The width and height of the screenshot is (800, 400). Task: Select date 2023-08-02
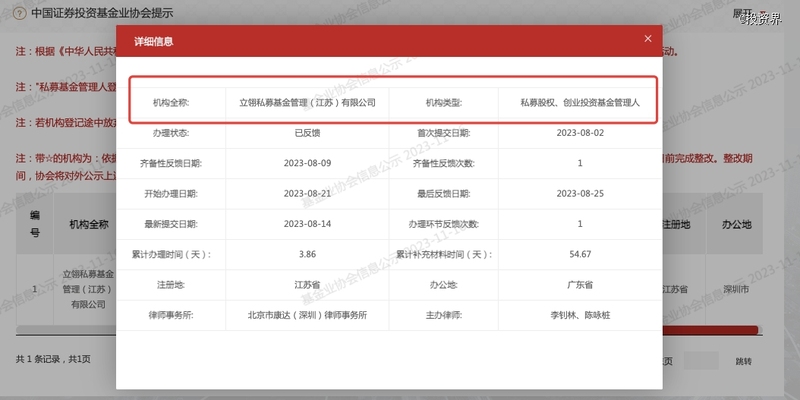[580, 133]
